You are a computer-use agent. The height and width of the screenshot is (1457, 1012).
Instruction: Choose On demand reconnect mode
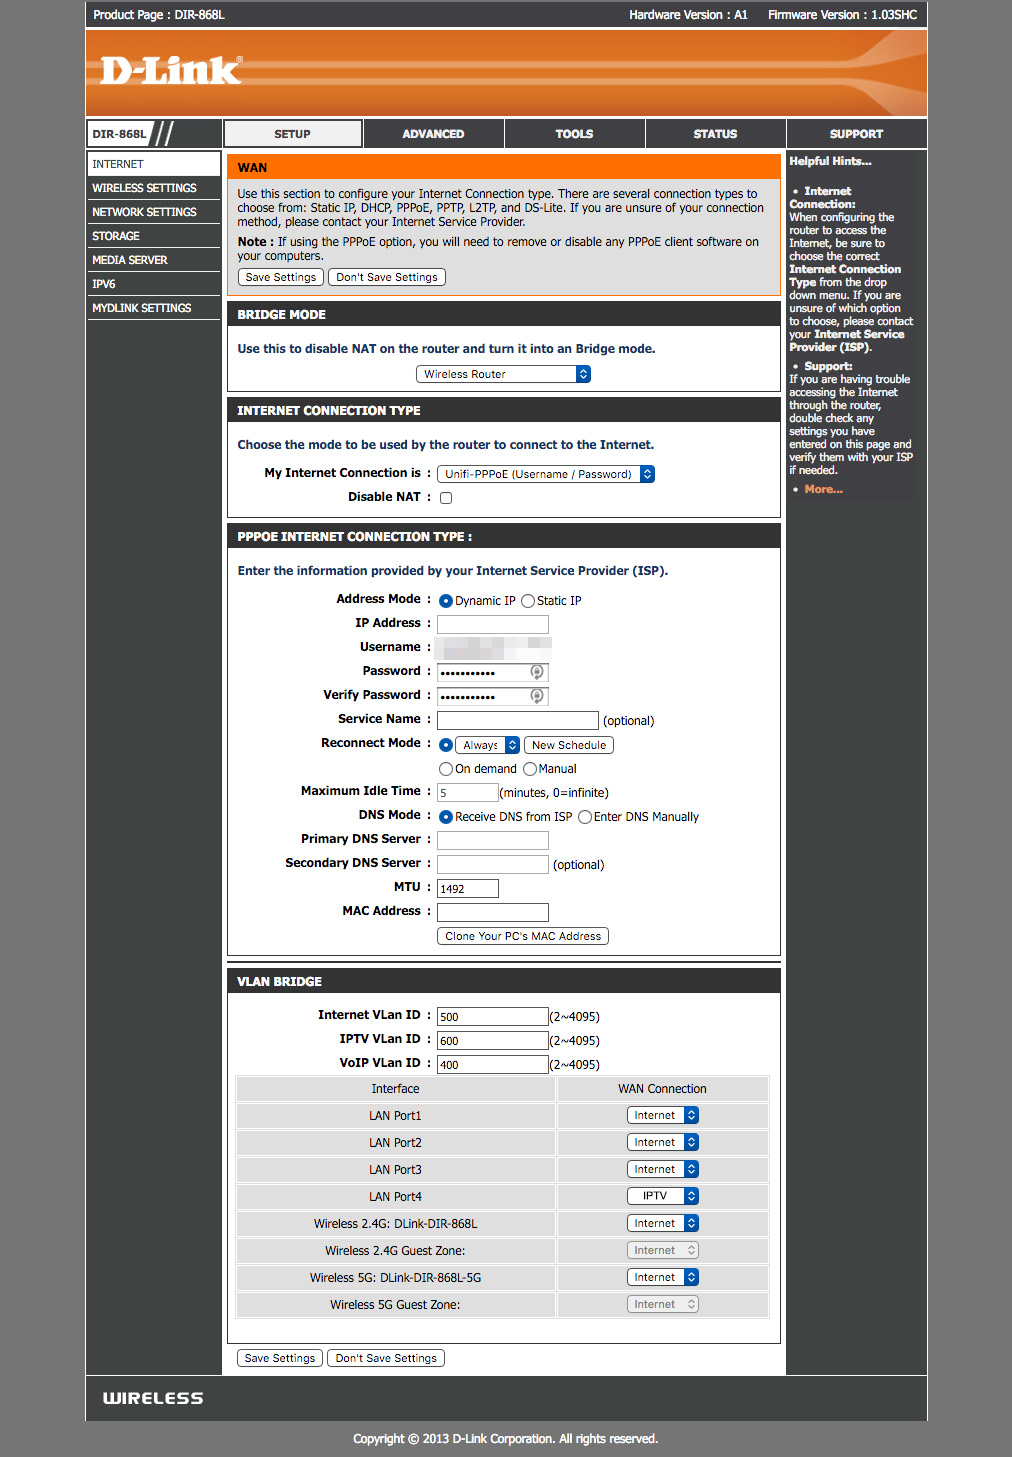446,769
